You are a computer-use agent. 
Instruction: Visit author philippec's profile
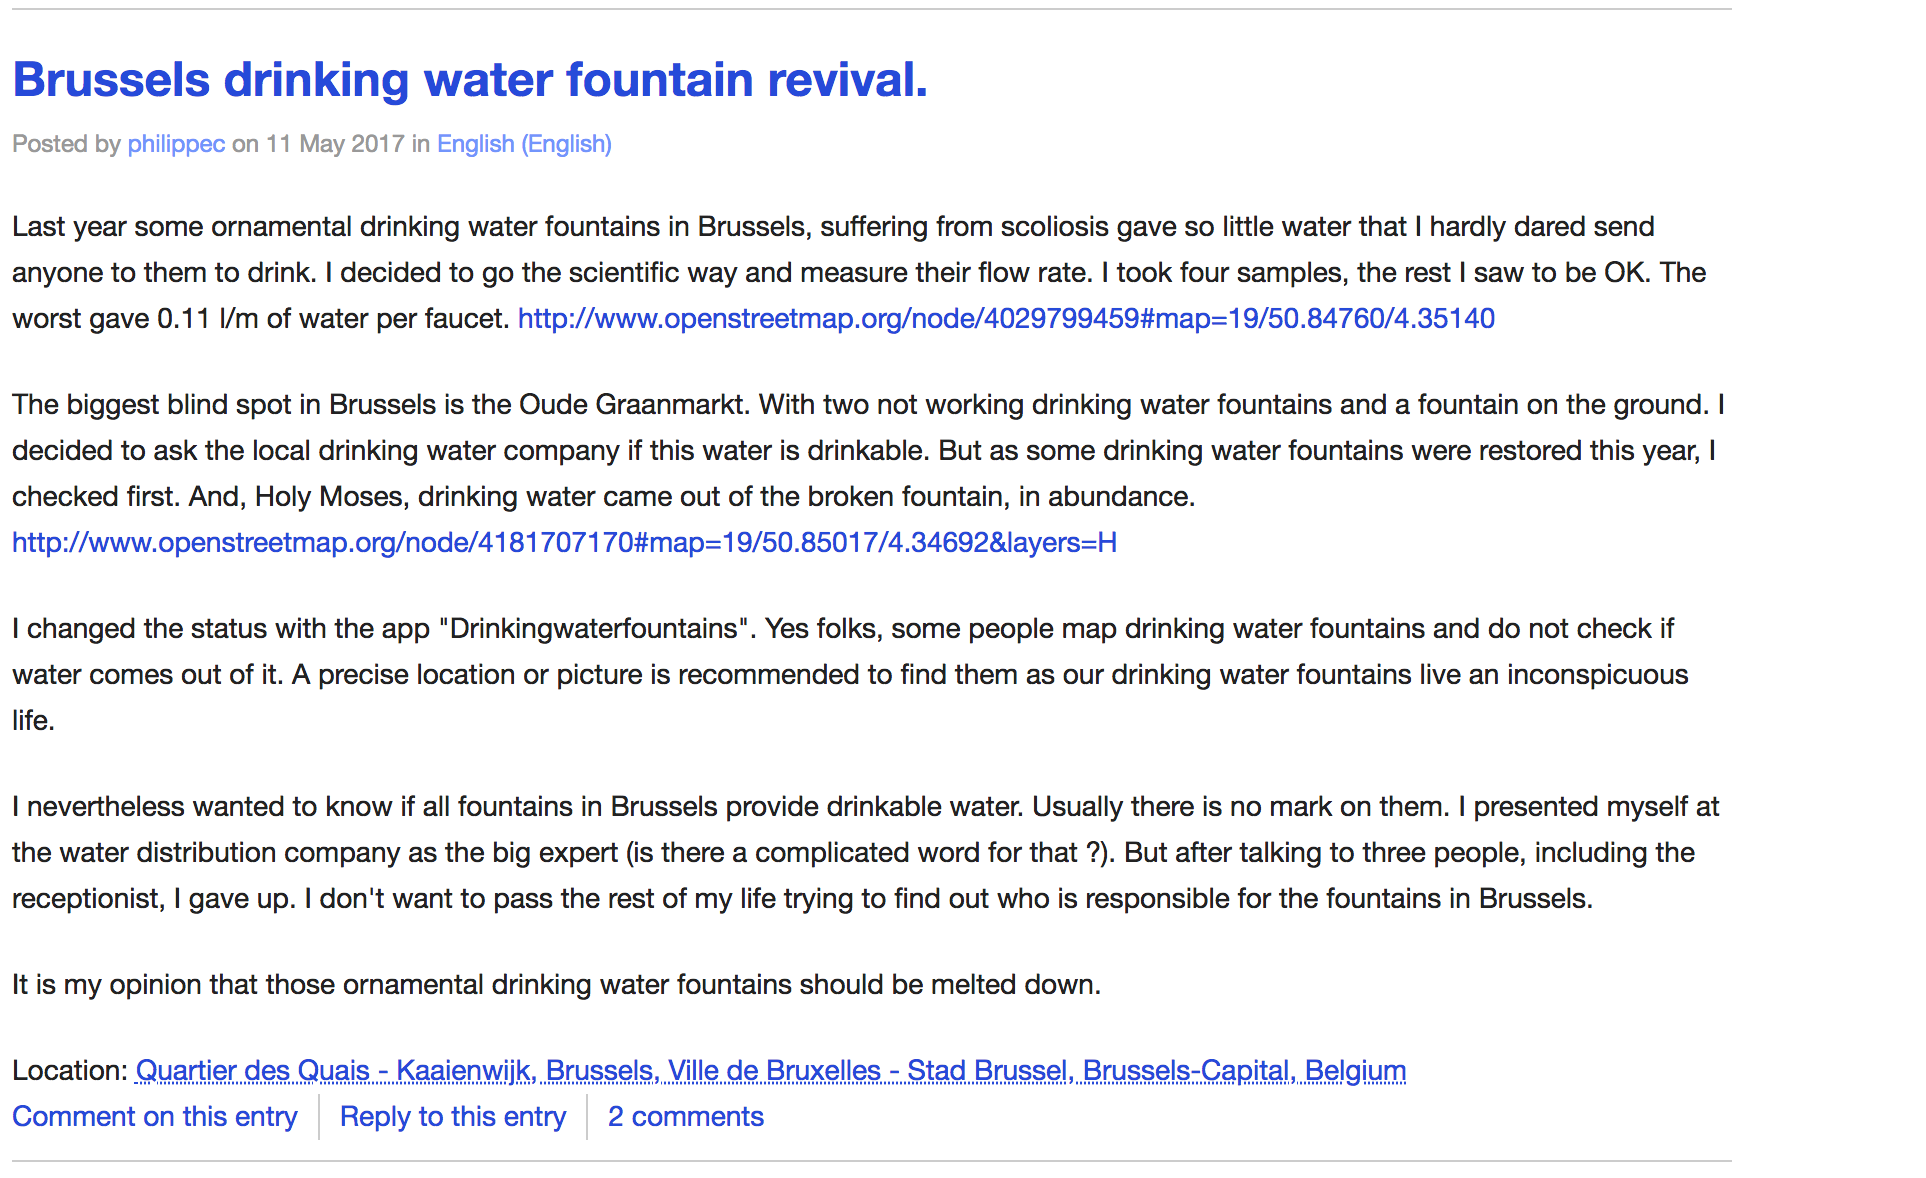[x=176, y=144]
